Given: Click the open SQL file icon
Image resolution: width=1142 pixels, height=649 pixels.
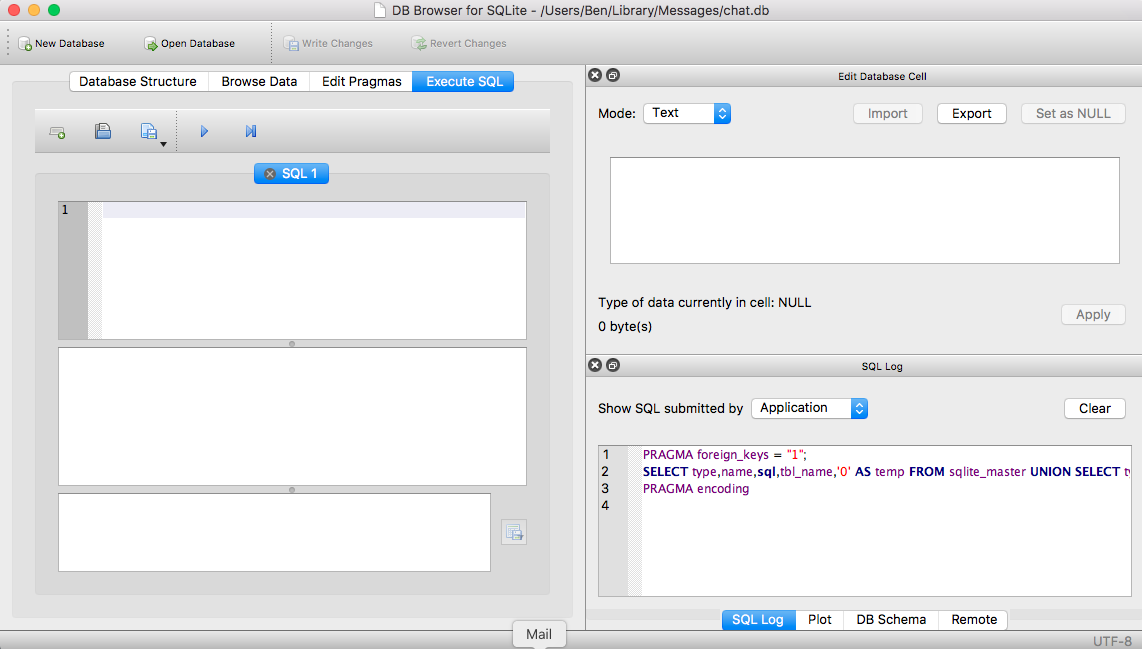Looking at the screenshot, I should pyautogui.click(x=103, y=132).
